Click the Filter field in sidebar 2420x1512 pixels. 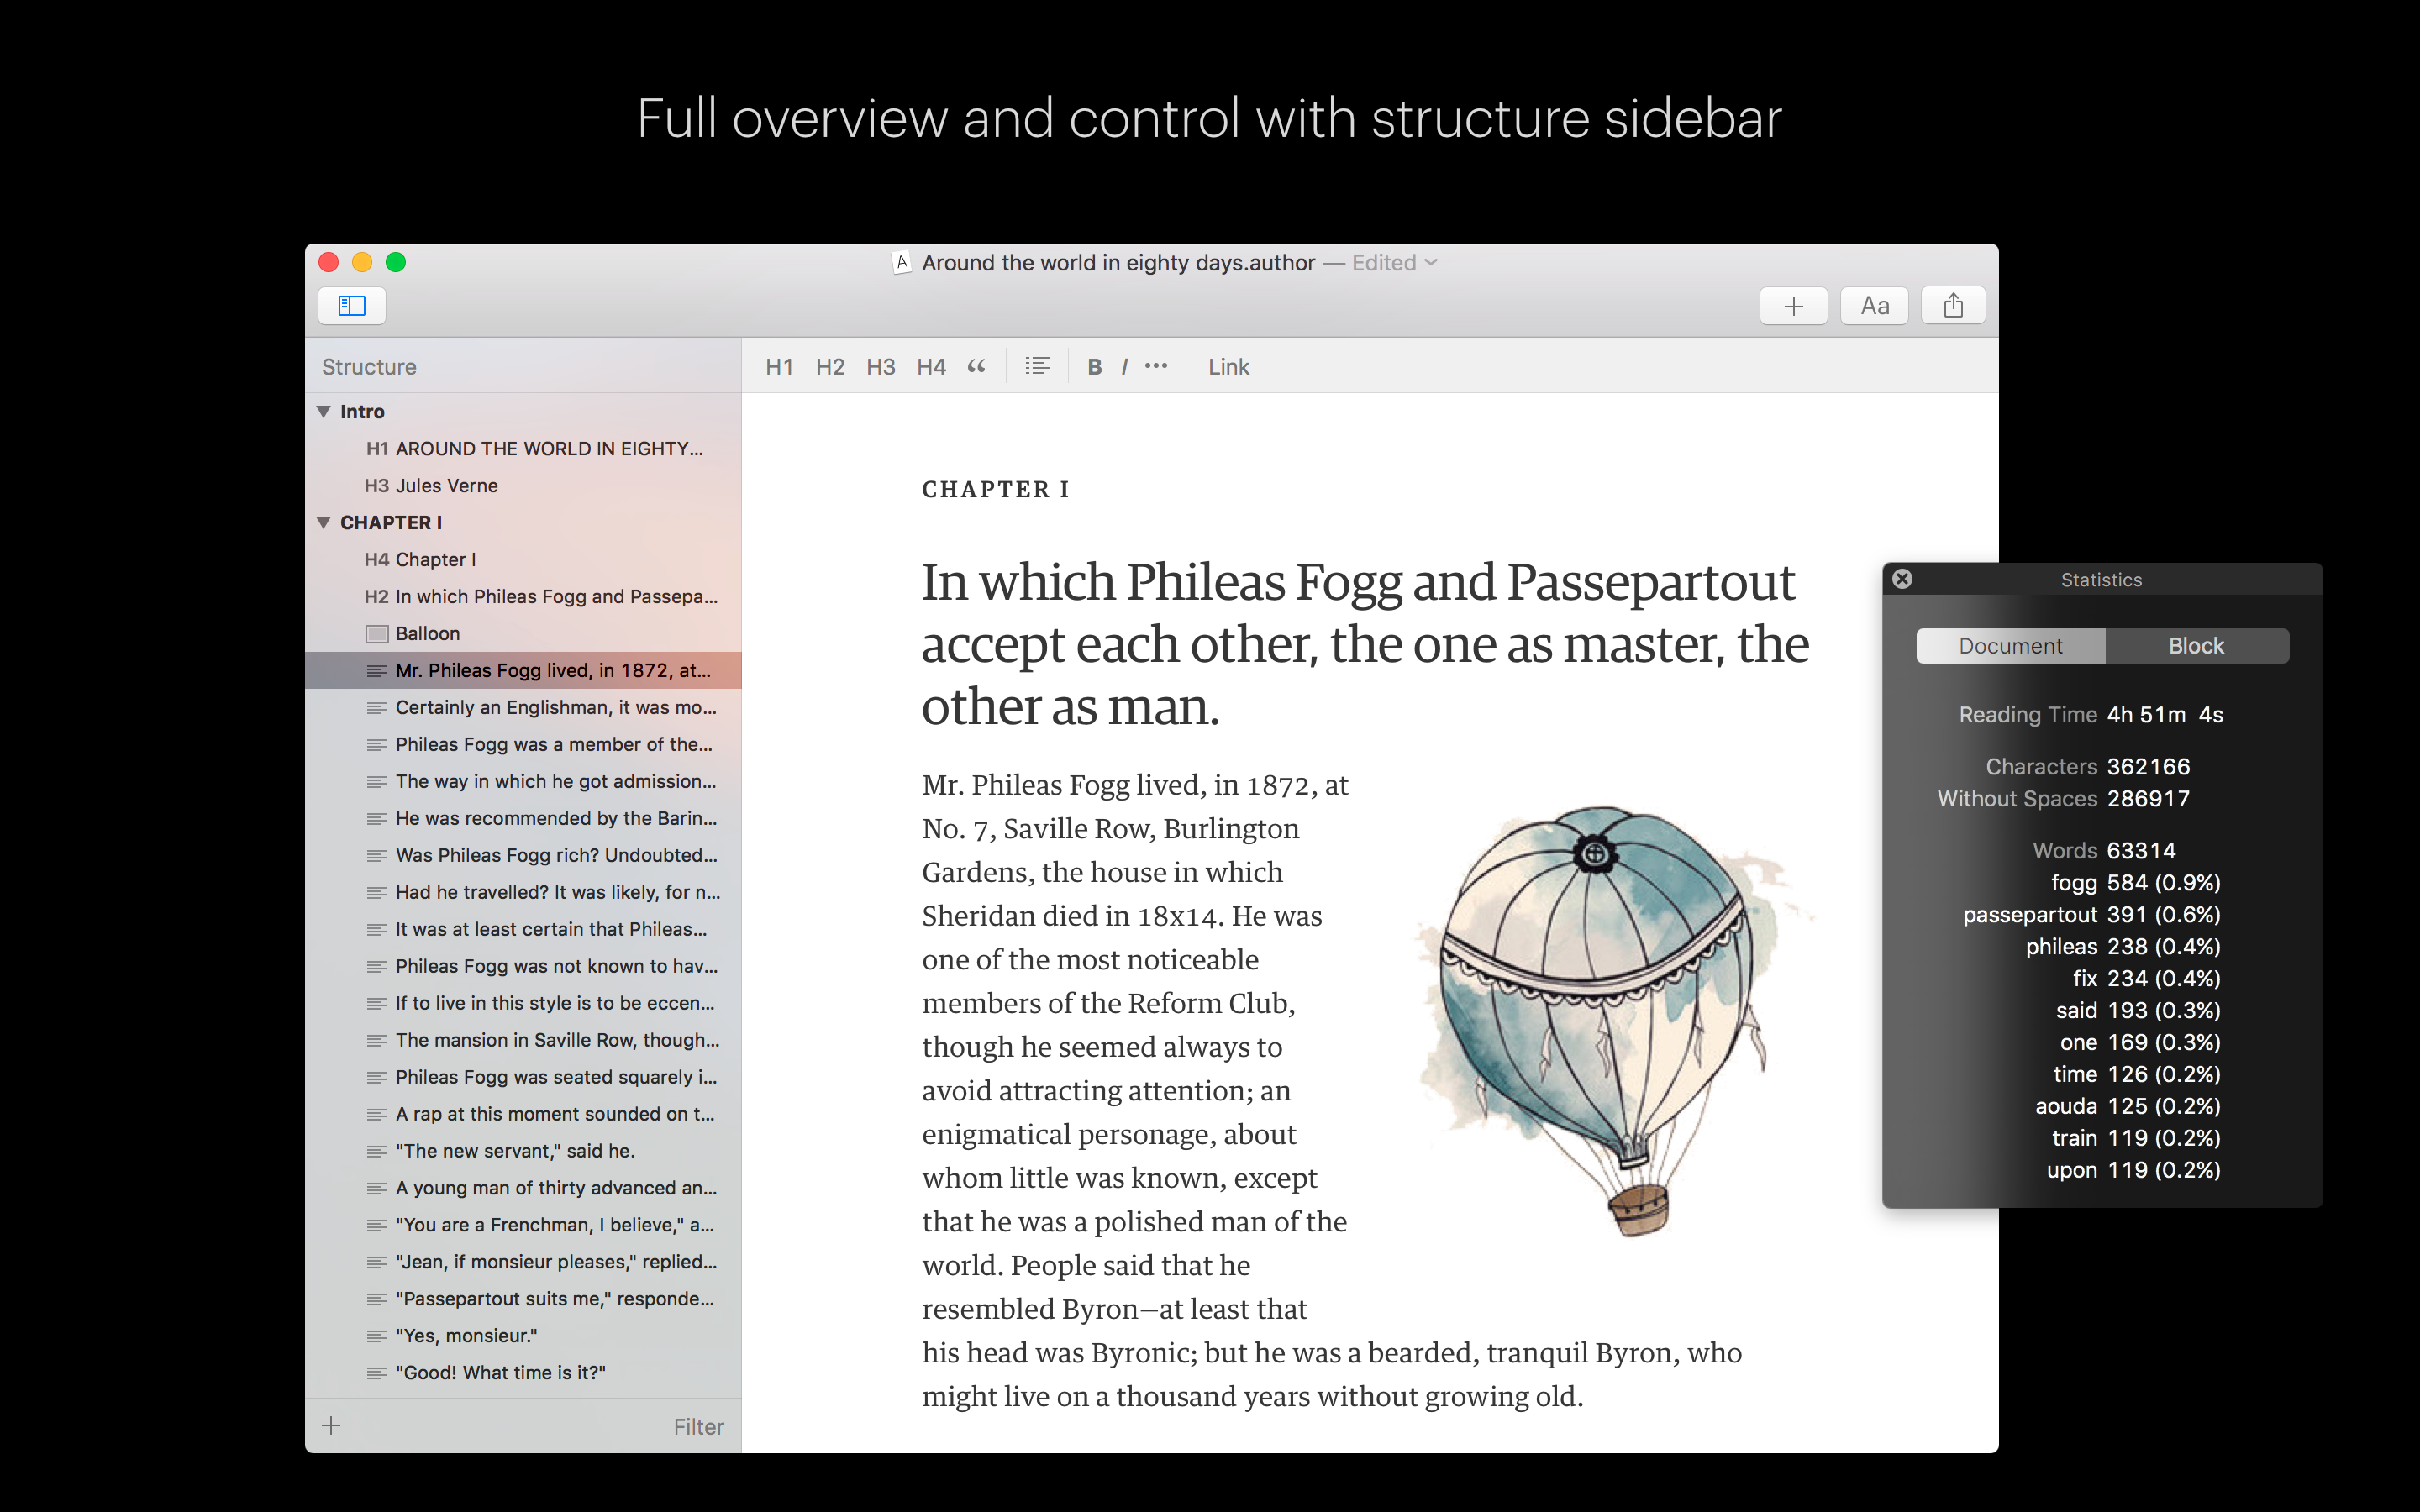(698, 1427)
